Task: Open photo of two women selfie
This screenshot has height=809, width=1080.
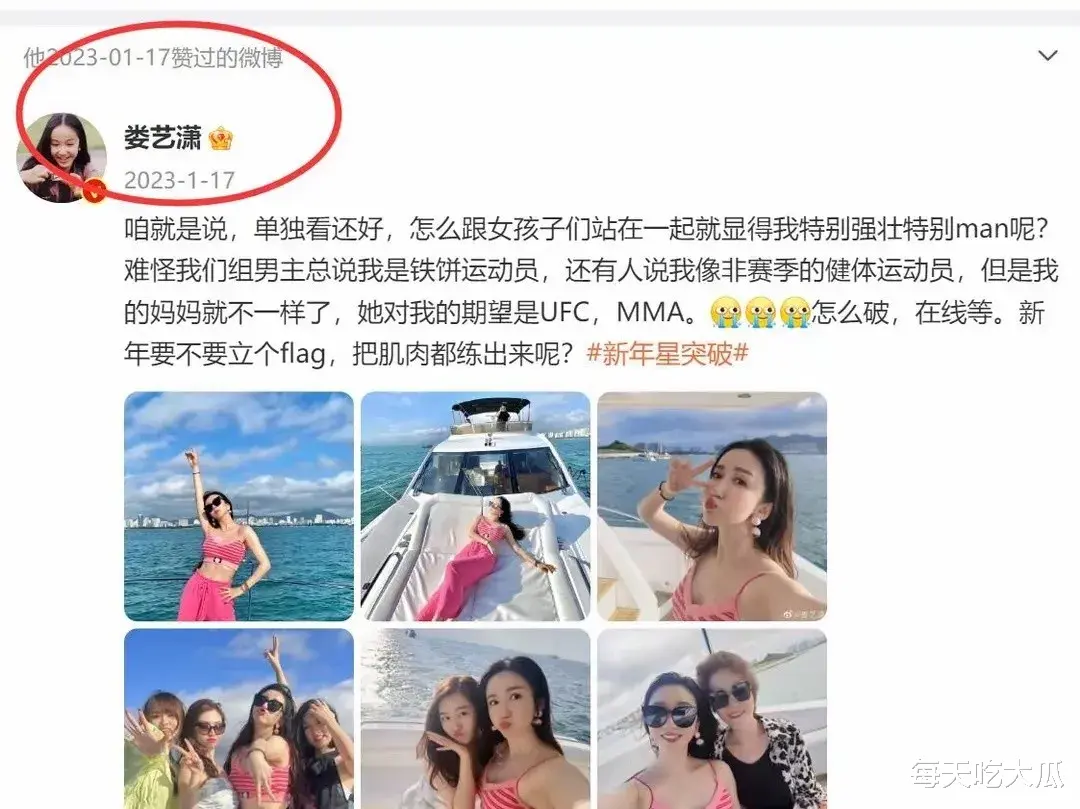Action: (475, 719)
